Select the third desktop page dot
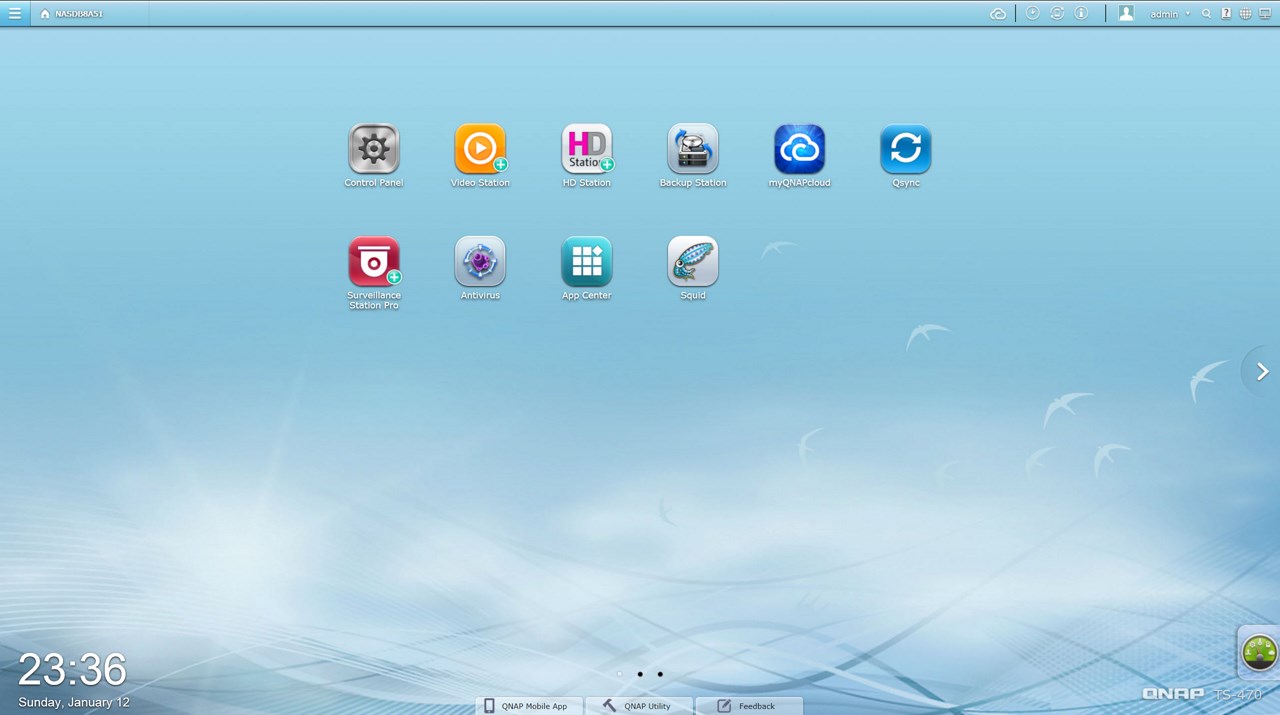 (660, 674)
